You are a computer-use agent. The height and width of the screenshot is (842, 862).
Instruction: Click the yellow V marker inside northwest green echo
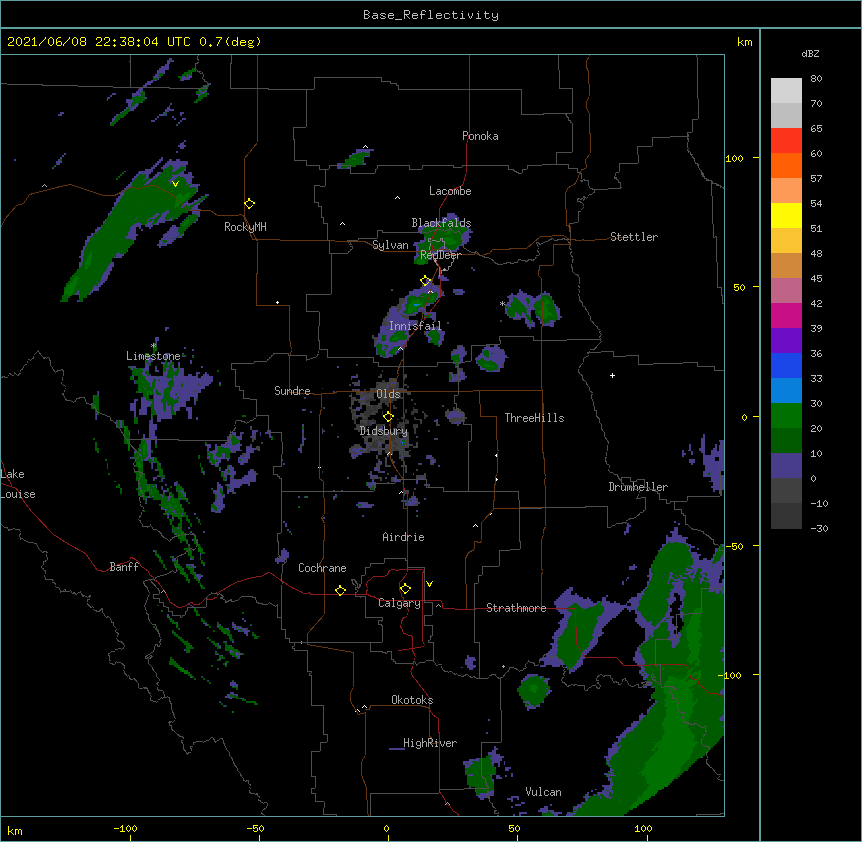pos(175,184)
